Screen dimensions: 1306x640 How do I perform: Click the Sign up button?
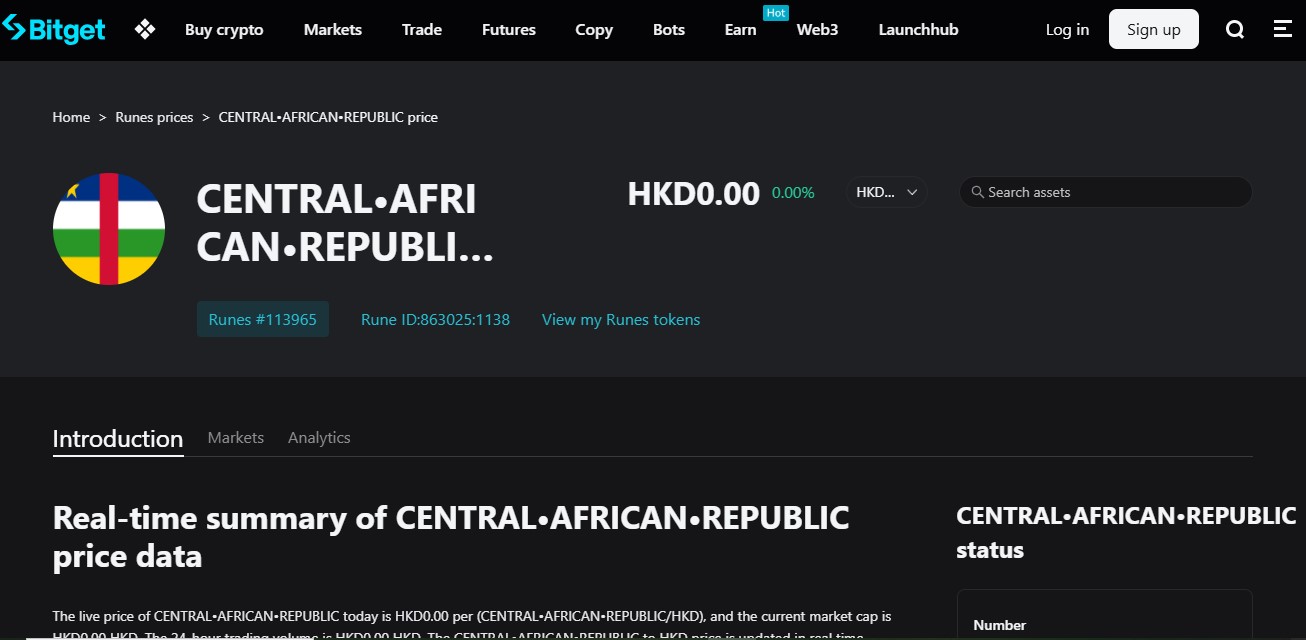[x=1154, y=30]
